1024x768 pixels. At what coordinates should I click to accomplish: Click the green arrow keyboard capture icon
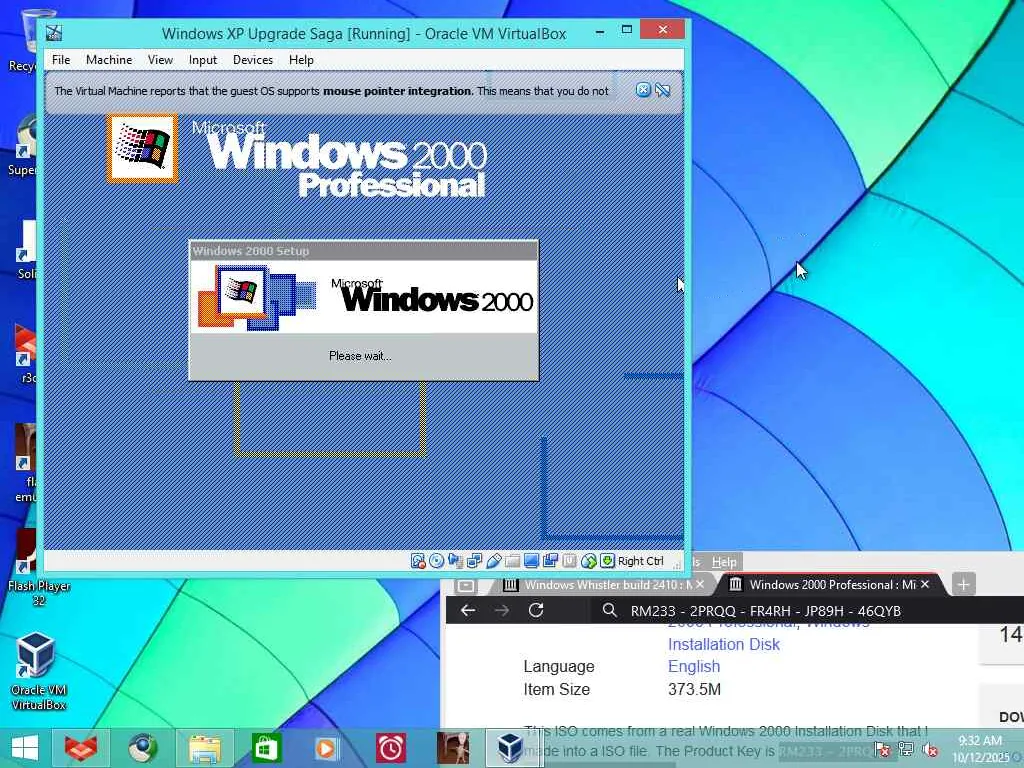[607, 561]
